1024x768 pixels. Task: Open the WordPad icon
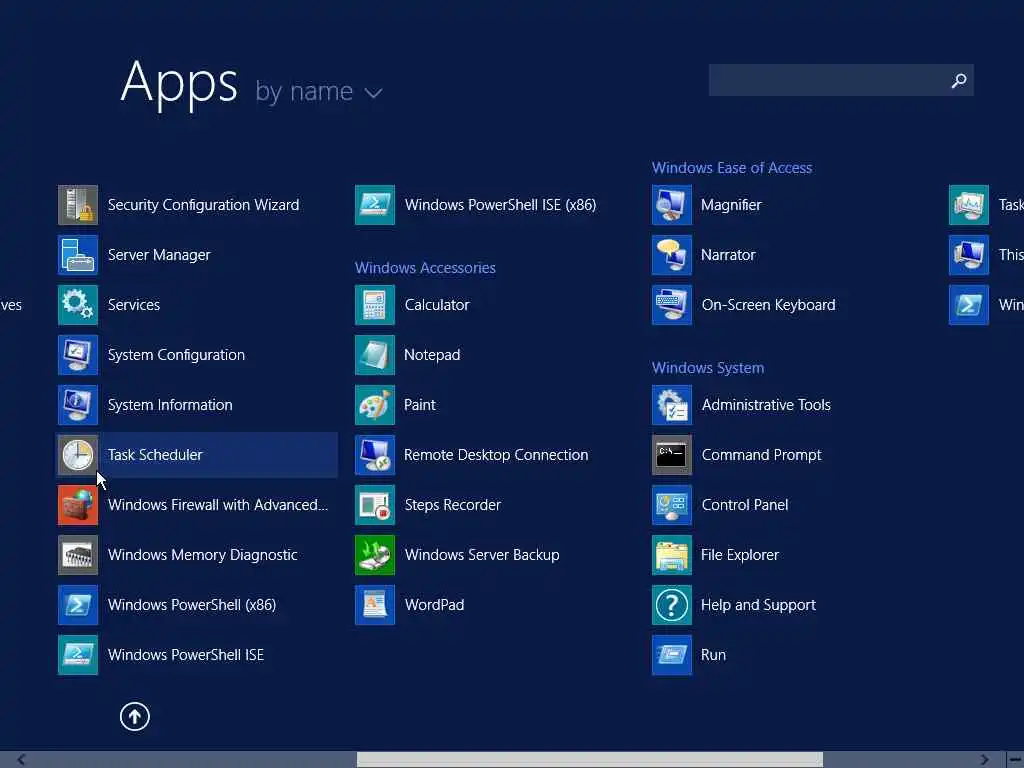tap(375, 605)
